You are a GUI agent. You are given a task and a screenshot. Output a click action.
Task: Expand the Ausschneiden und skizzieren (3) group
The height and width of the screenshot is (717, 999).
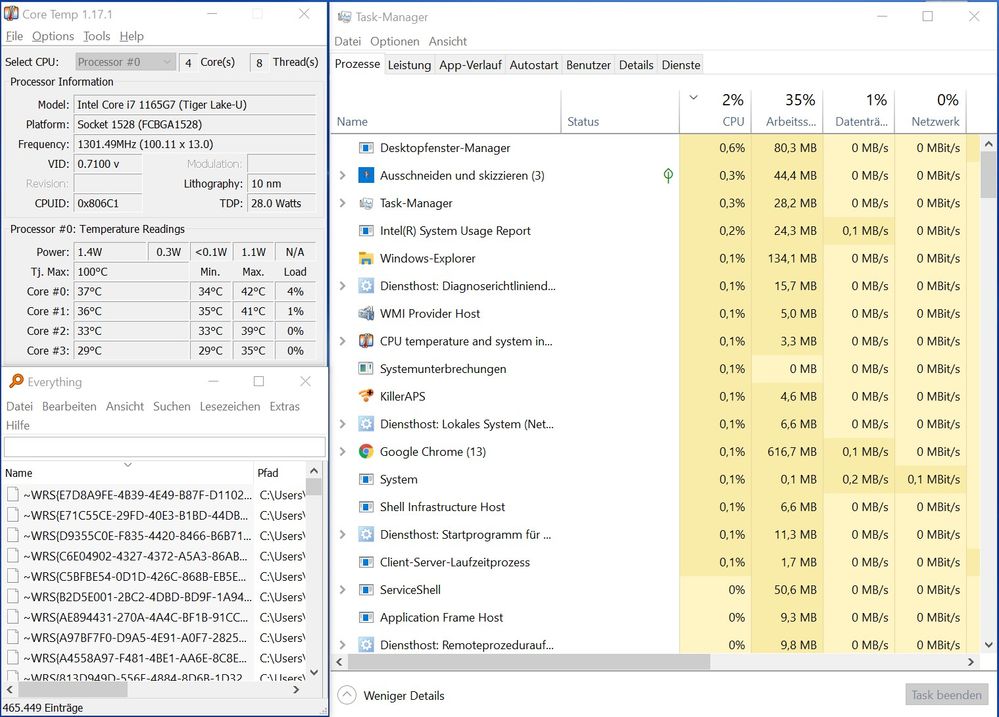click(x=343, y=175)
